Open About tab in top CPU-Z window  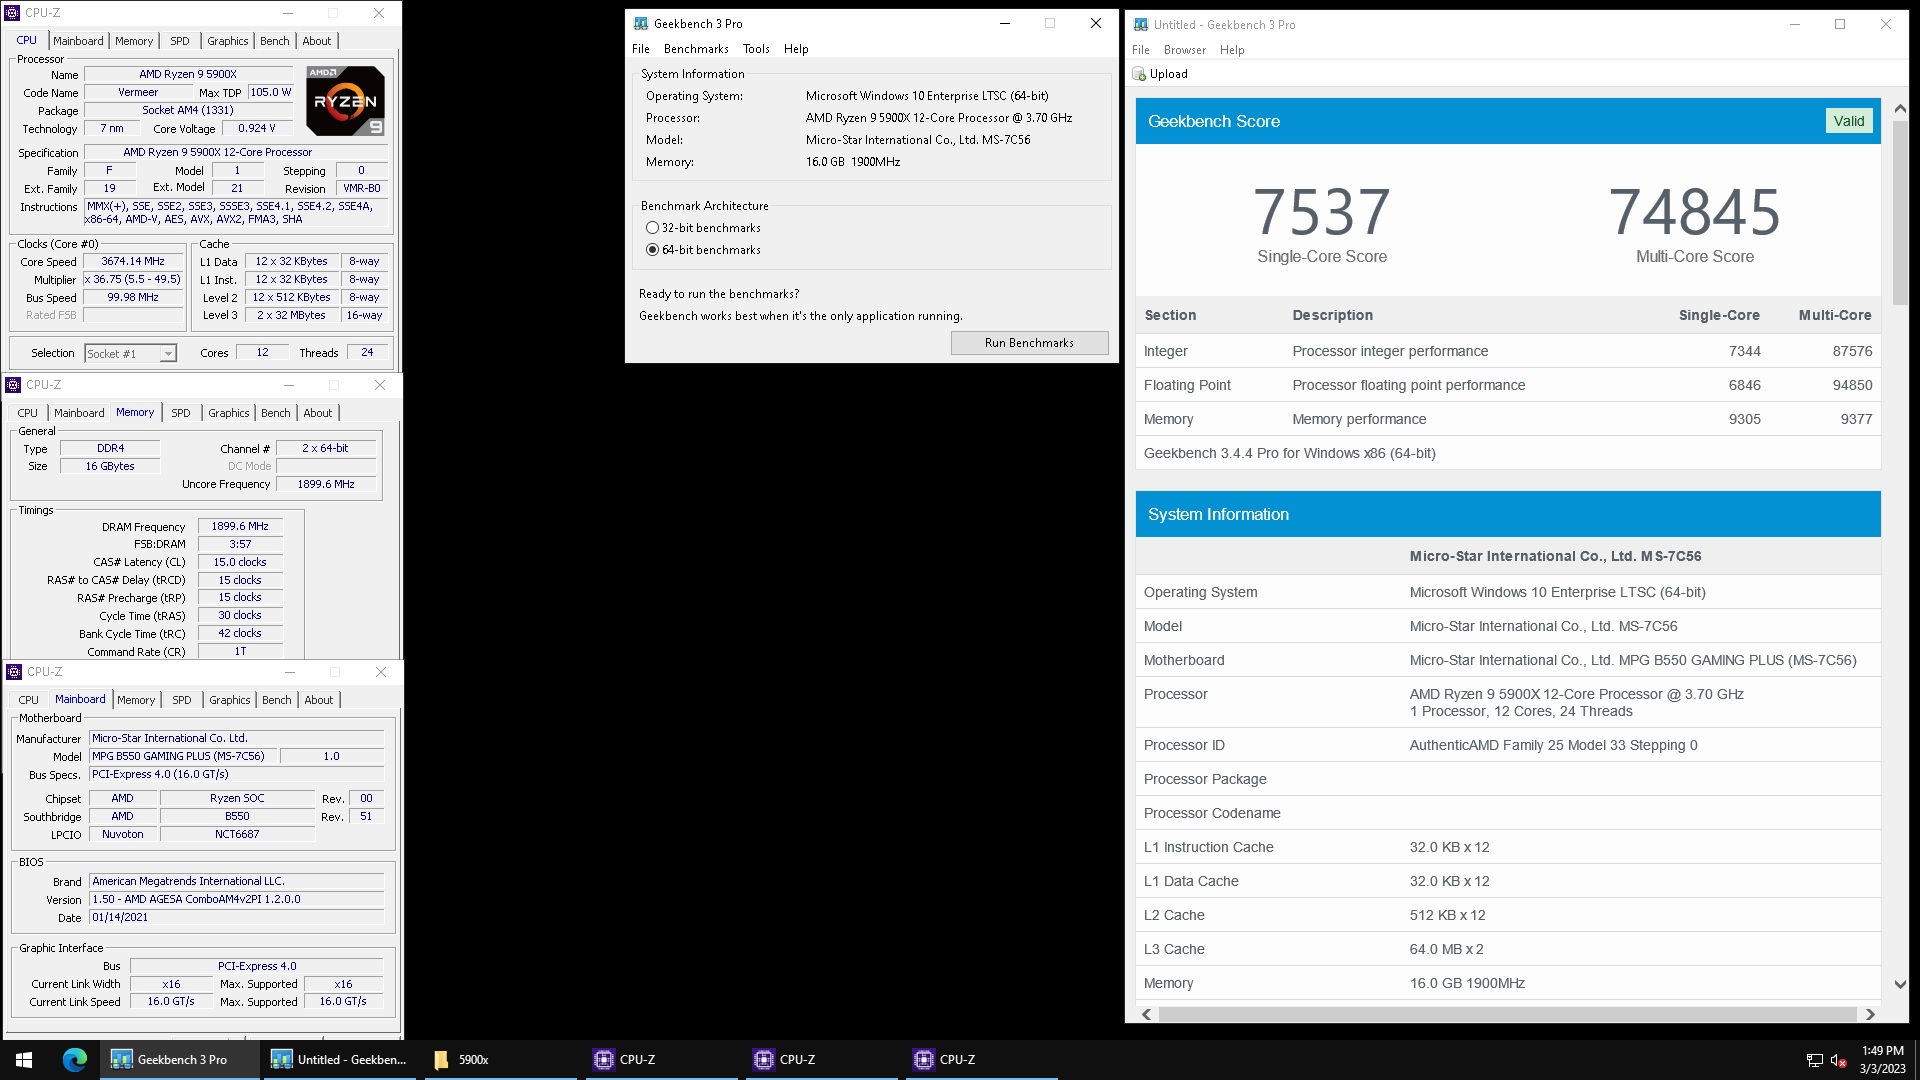[x=317, y=41]
